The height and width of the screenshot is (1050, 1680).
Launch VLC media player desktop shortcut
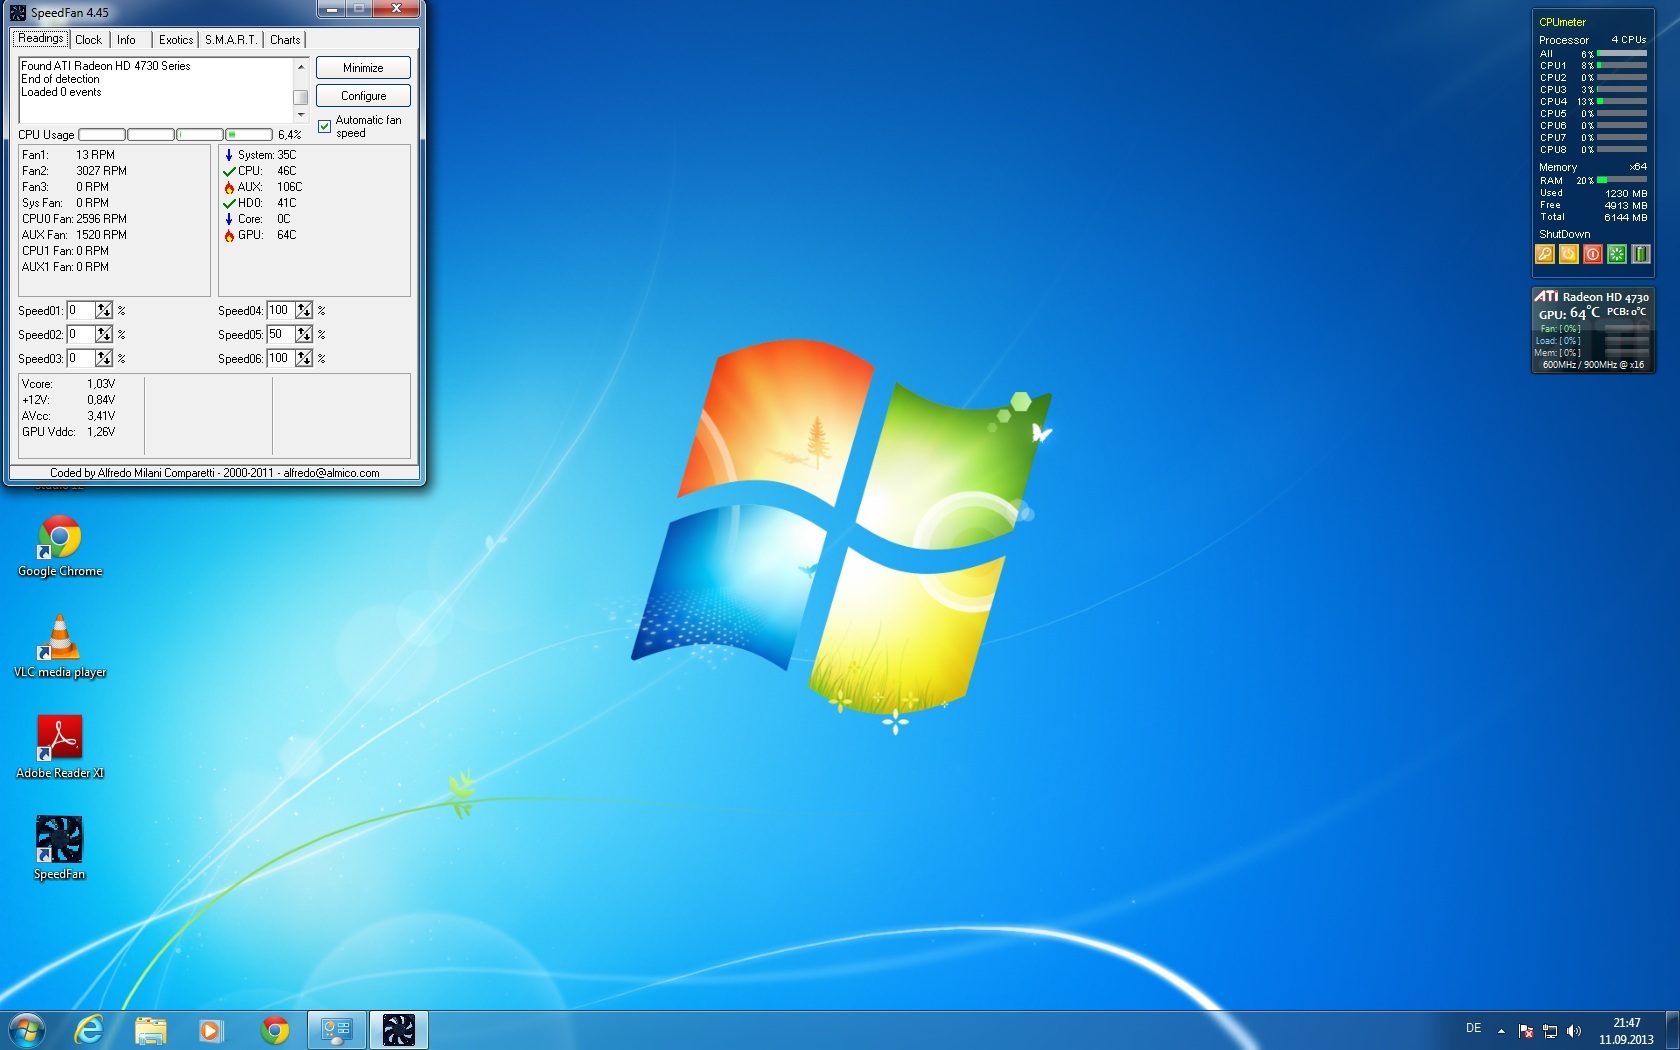[x=60, y=647]
